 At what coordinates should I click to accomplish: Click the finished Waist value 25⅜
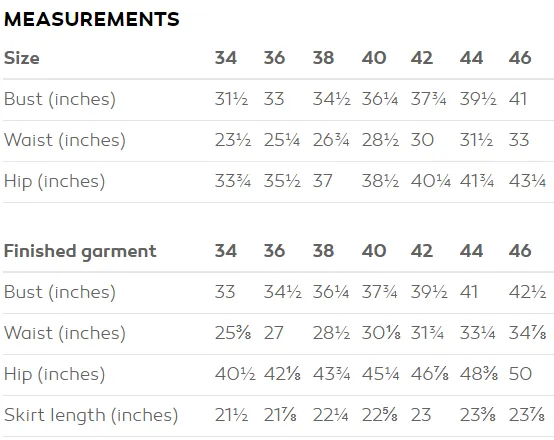233,333
